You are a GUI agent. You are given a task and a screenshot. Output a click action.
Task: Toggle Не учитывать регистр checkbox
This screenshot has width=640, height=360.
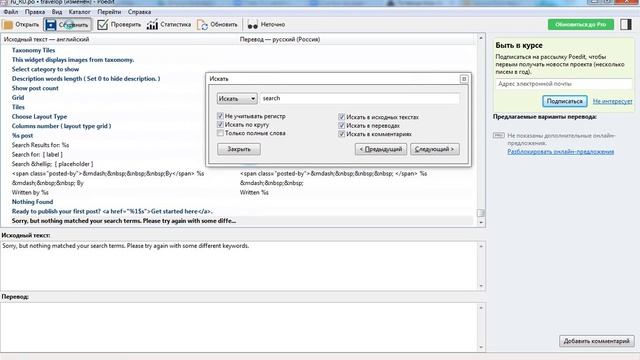pos(220,116)
